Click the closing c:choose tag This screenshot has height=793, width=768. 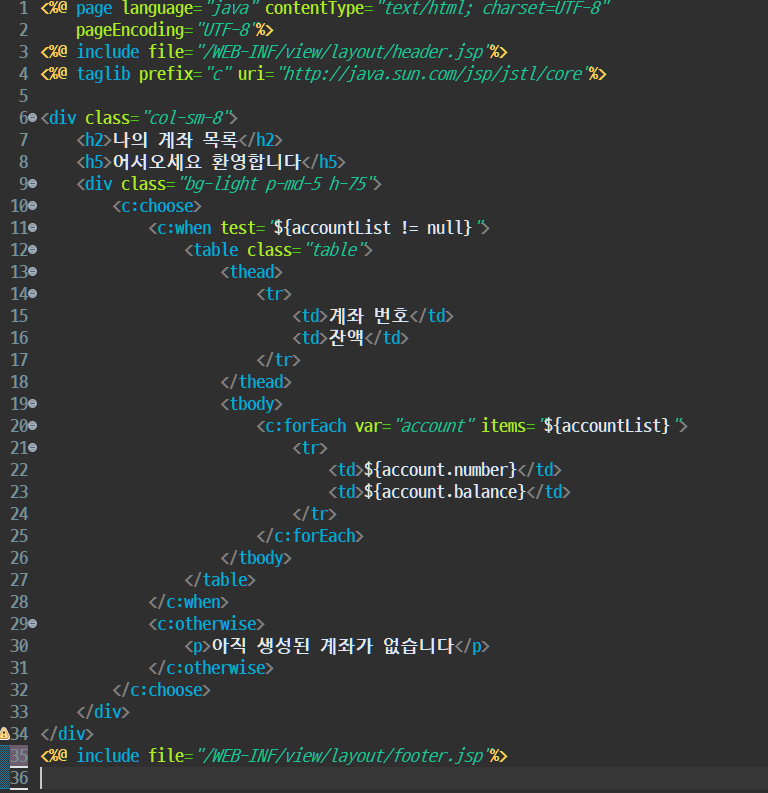click(x=162, y=690)
